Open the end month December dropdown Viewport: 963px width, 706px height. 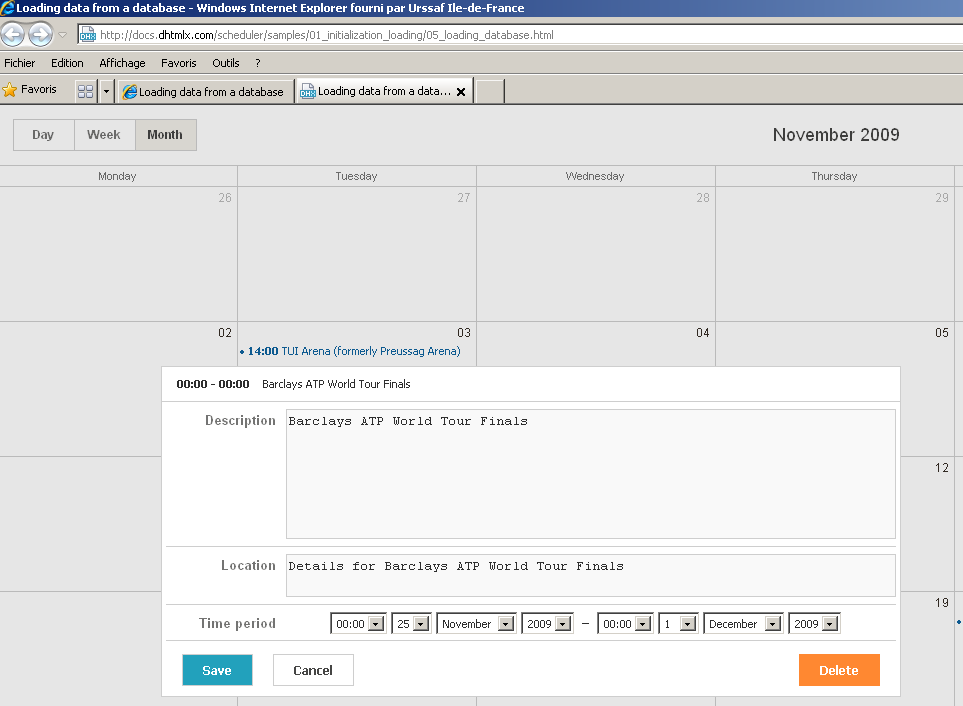point(743,624)
